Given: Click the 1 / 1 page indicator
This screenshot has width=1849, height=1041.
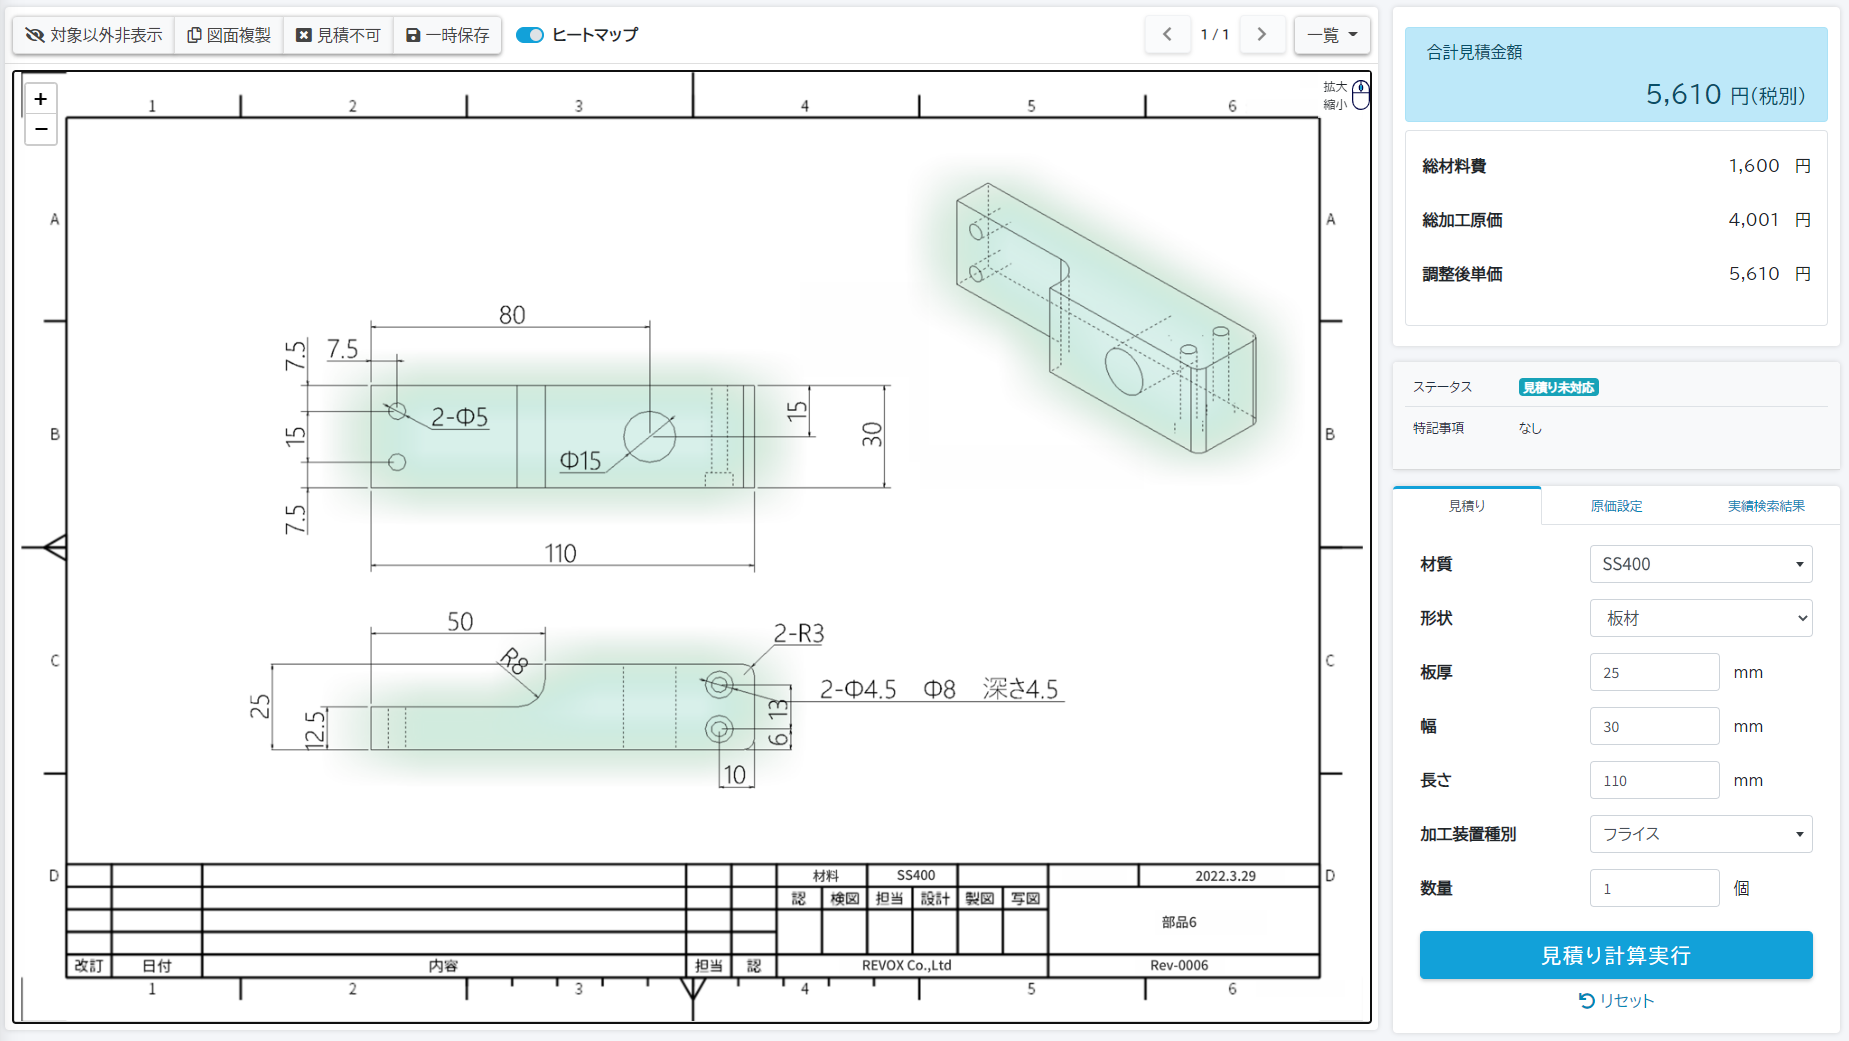Looking at the screenshot, I should click(1215, 35).
